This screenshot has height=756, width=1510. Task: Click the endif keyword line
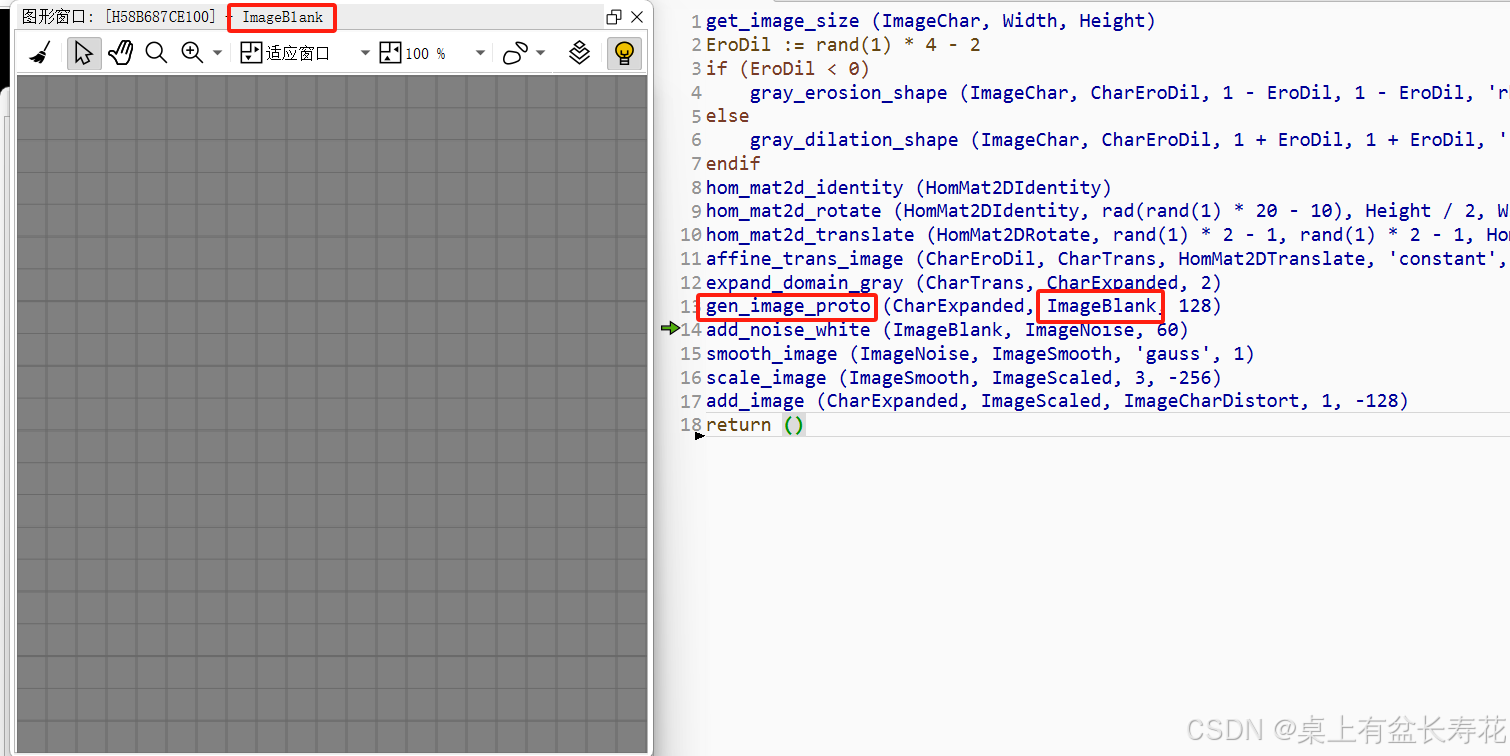pos(733,164)
